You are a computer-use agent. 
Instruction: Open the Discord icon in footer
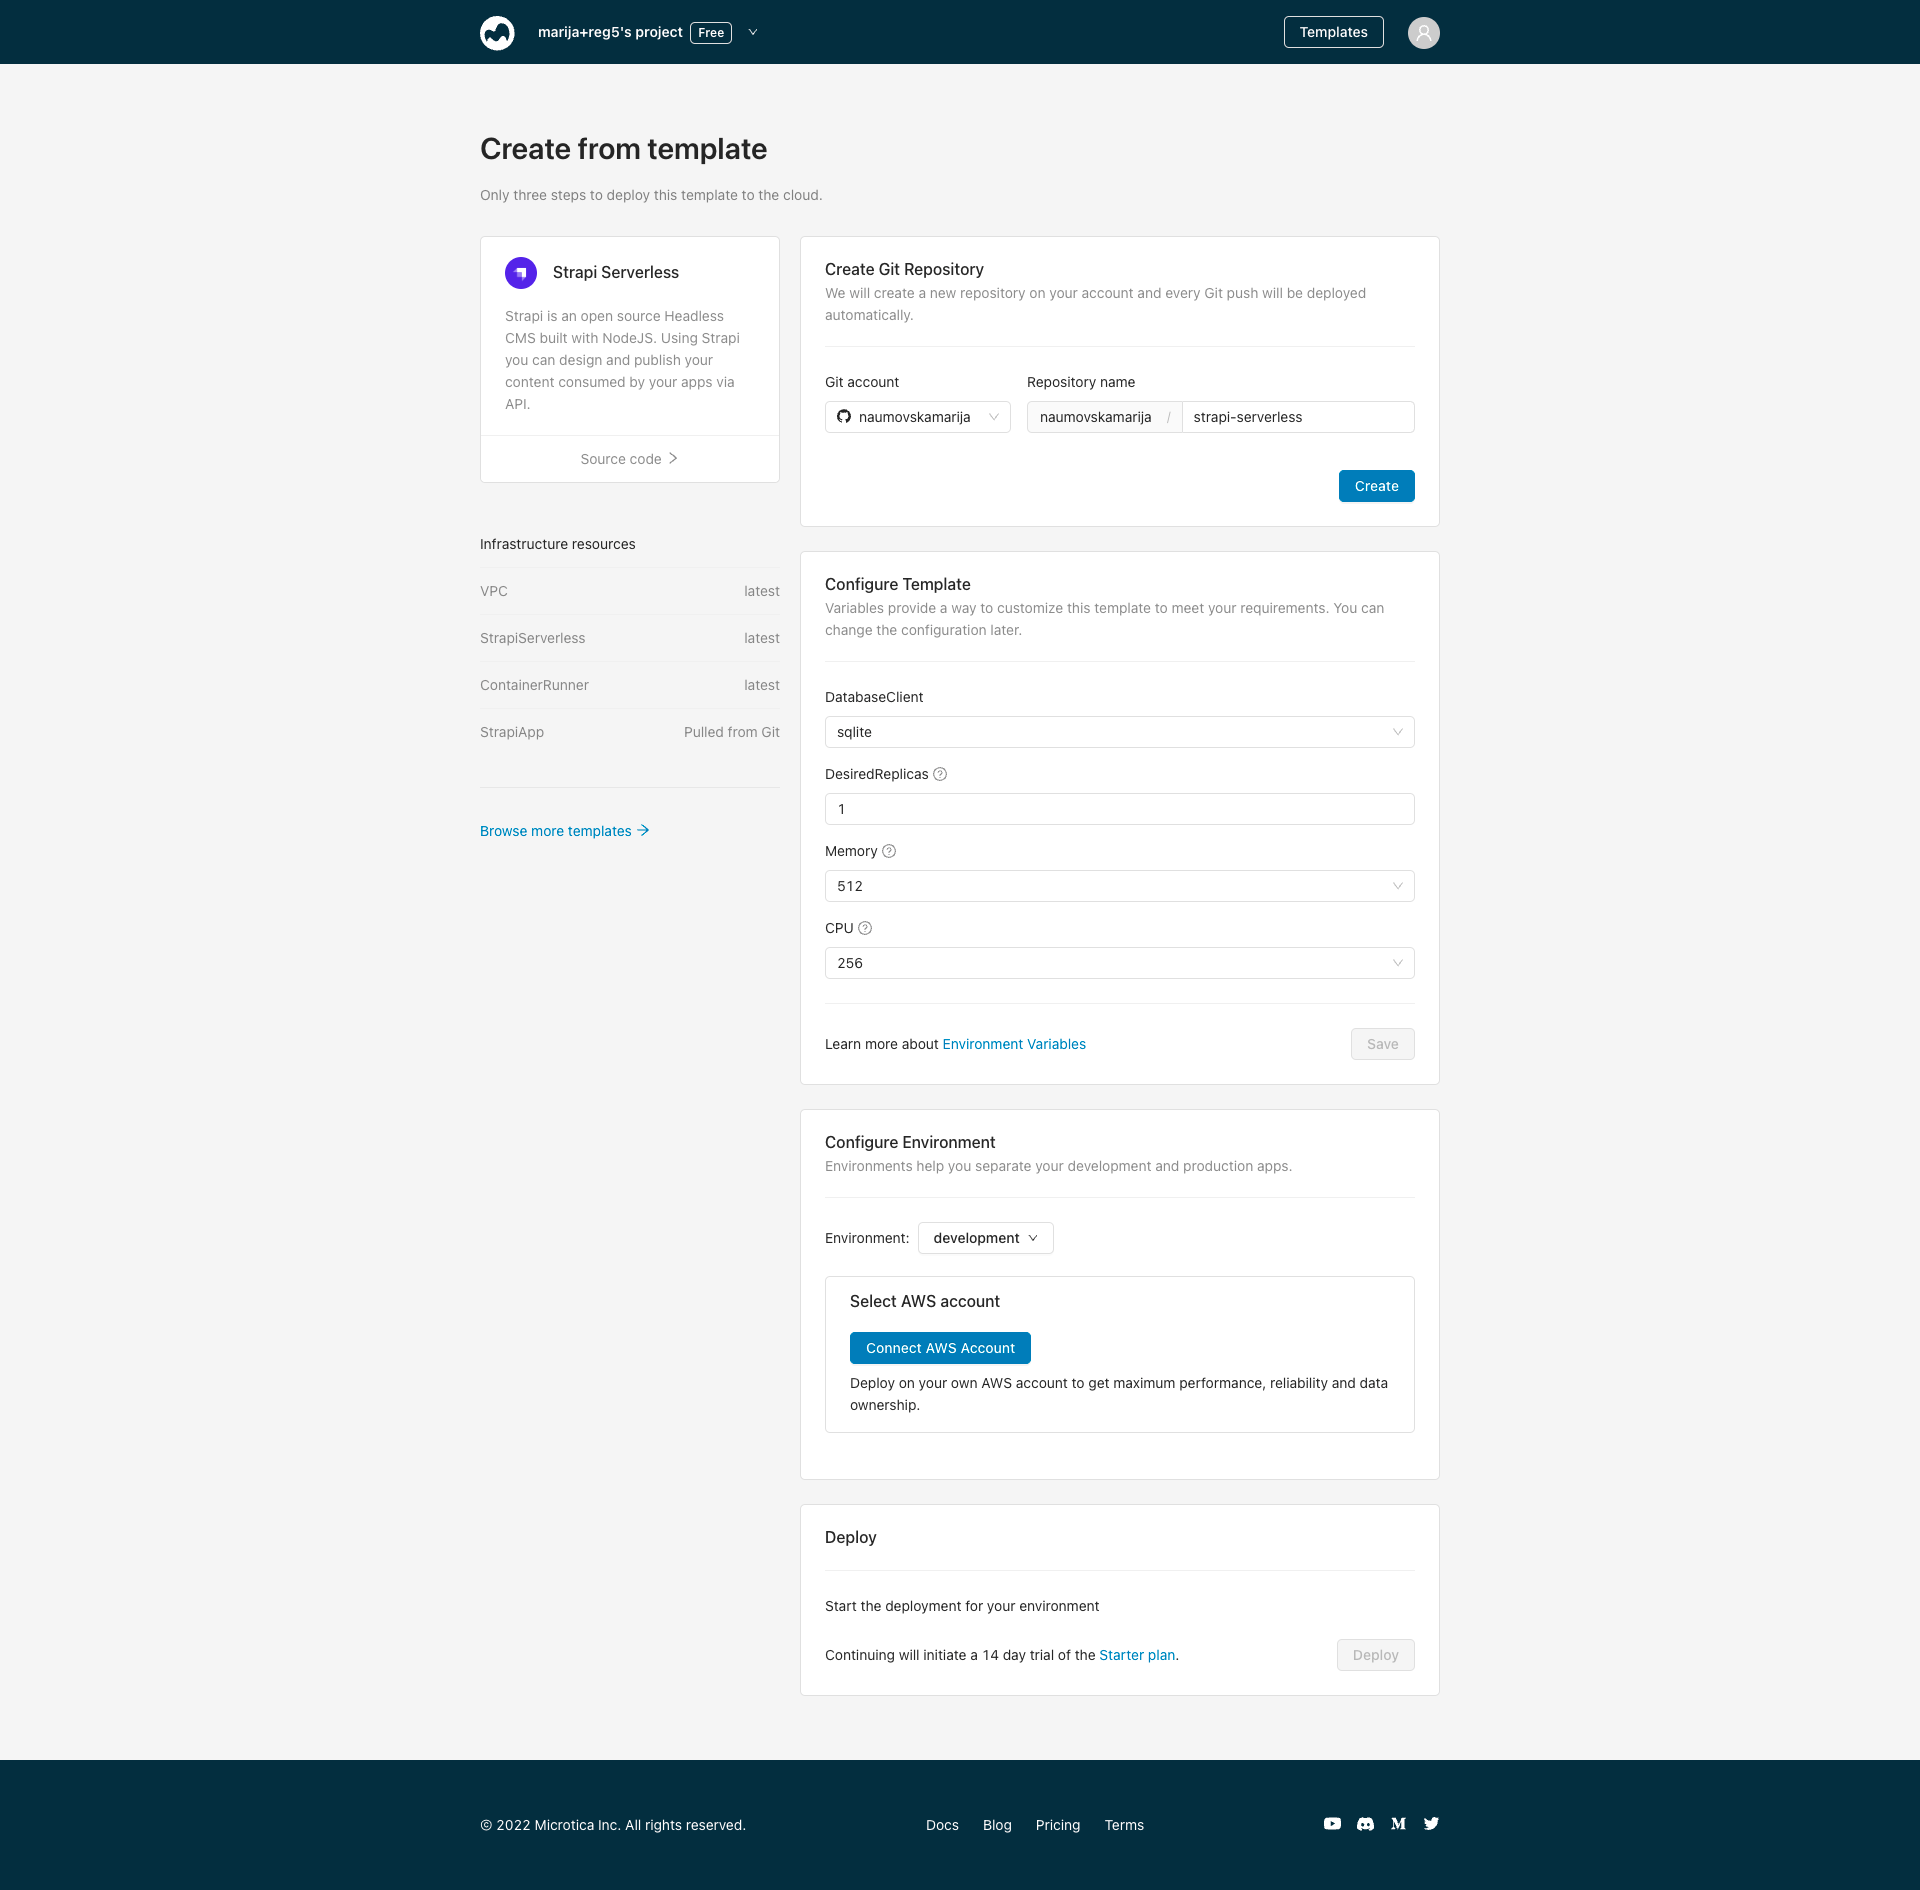(x=1365, y=1824)
